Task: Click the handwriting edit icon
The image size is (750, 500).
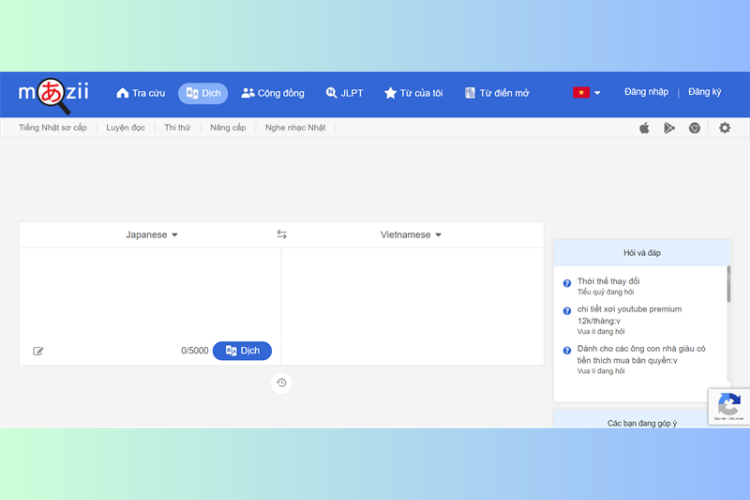Action: 38,351
